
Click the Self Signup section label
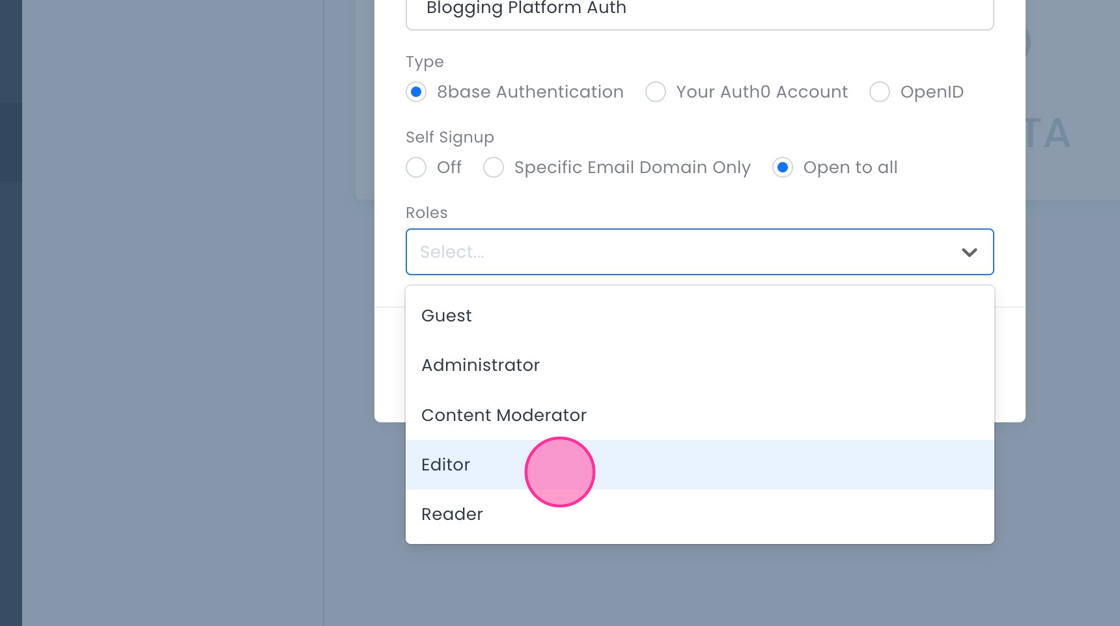pyautogui.click(x=450, y=137)
